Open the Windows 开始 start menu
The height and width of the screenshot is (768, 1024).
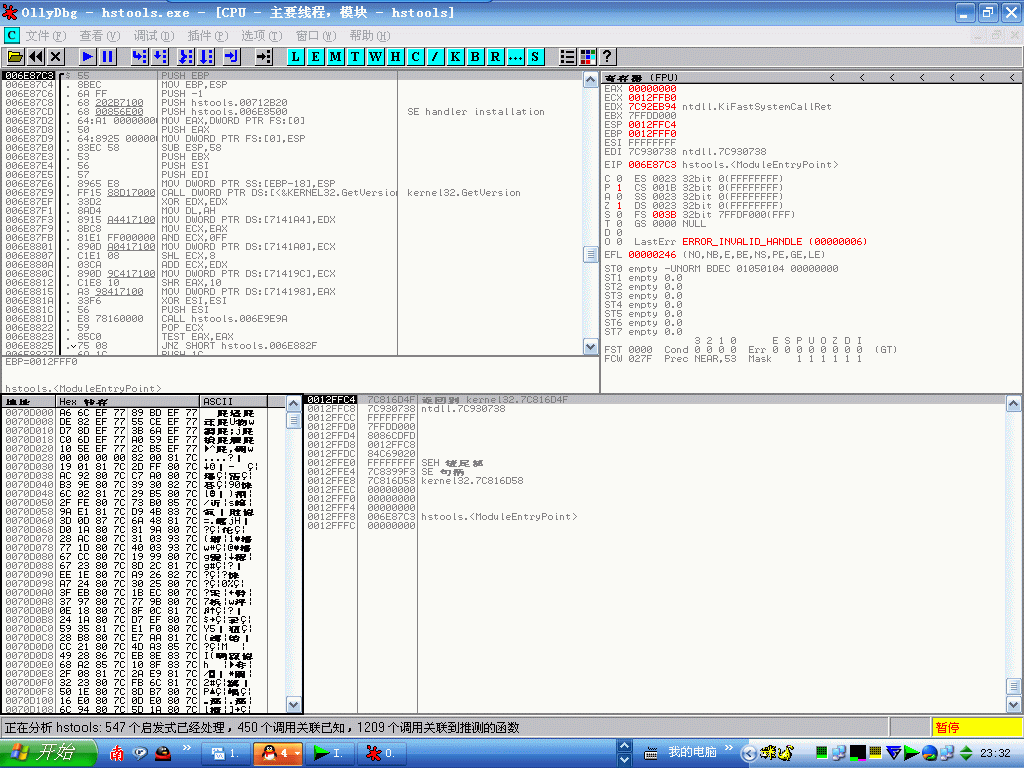[48, 753]
